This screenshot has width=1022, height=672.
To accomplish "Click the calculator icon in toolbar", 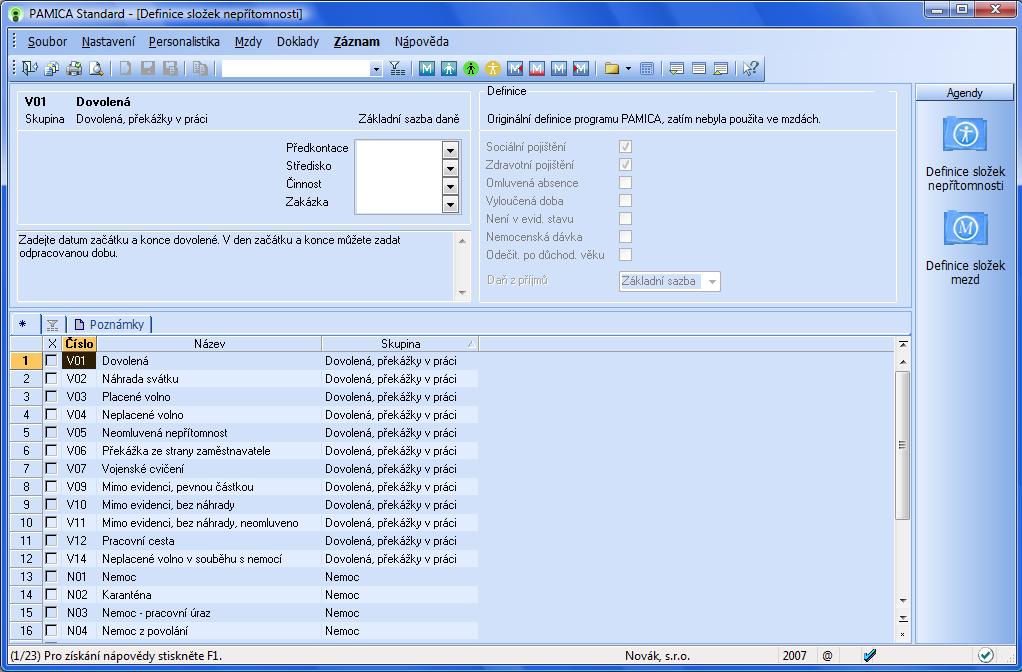I will point(647,69).
